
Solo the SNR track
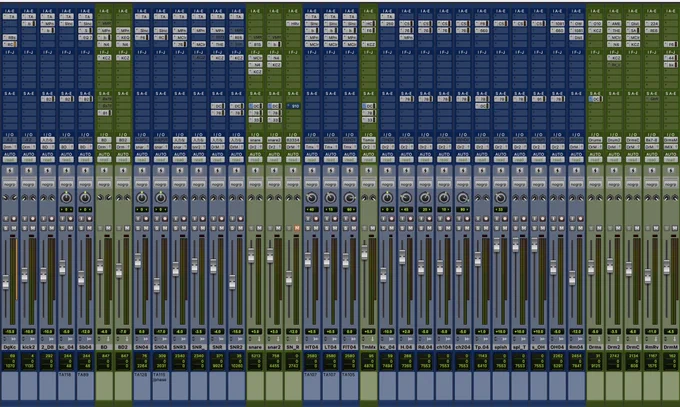tap(213, 228)
